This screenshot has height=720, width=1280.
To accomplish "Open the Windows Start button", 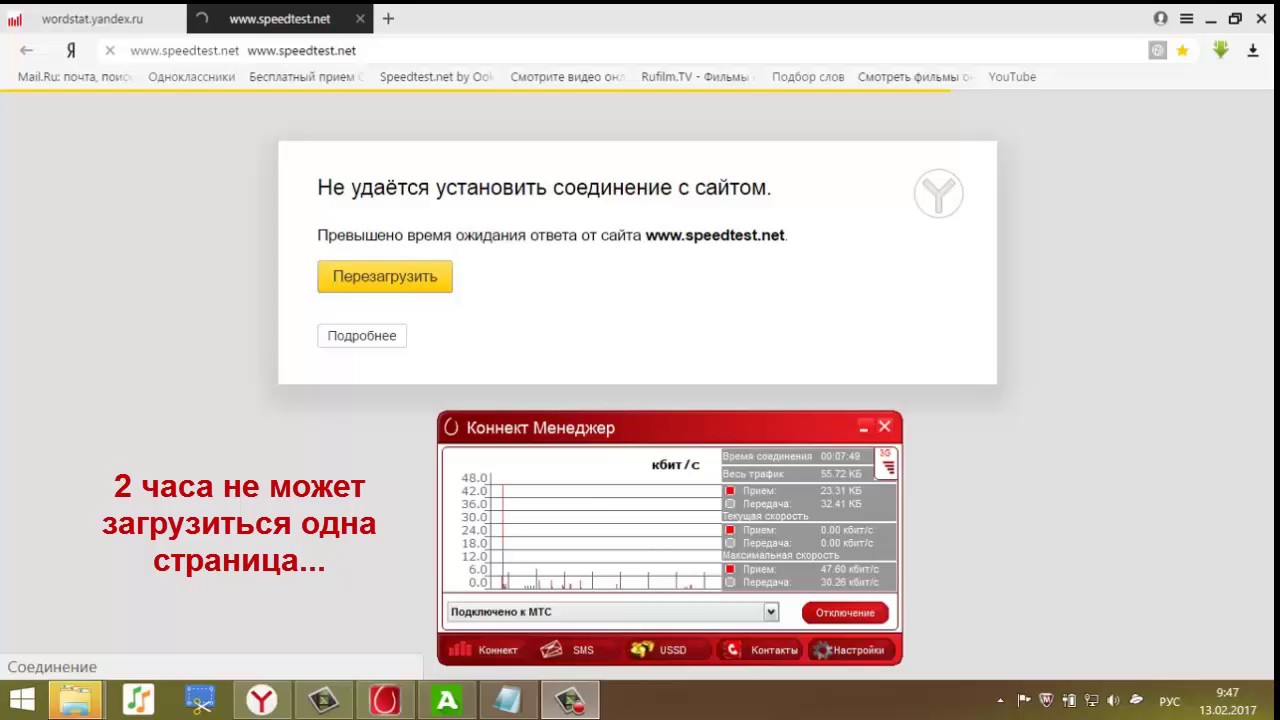I will 21,700.
